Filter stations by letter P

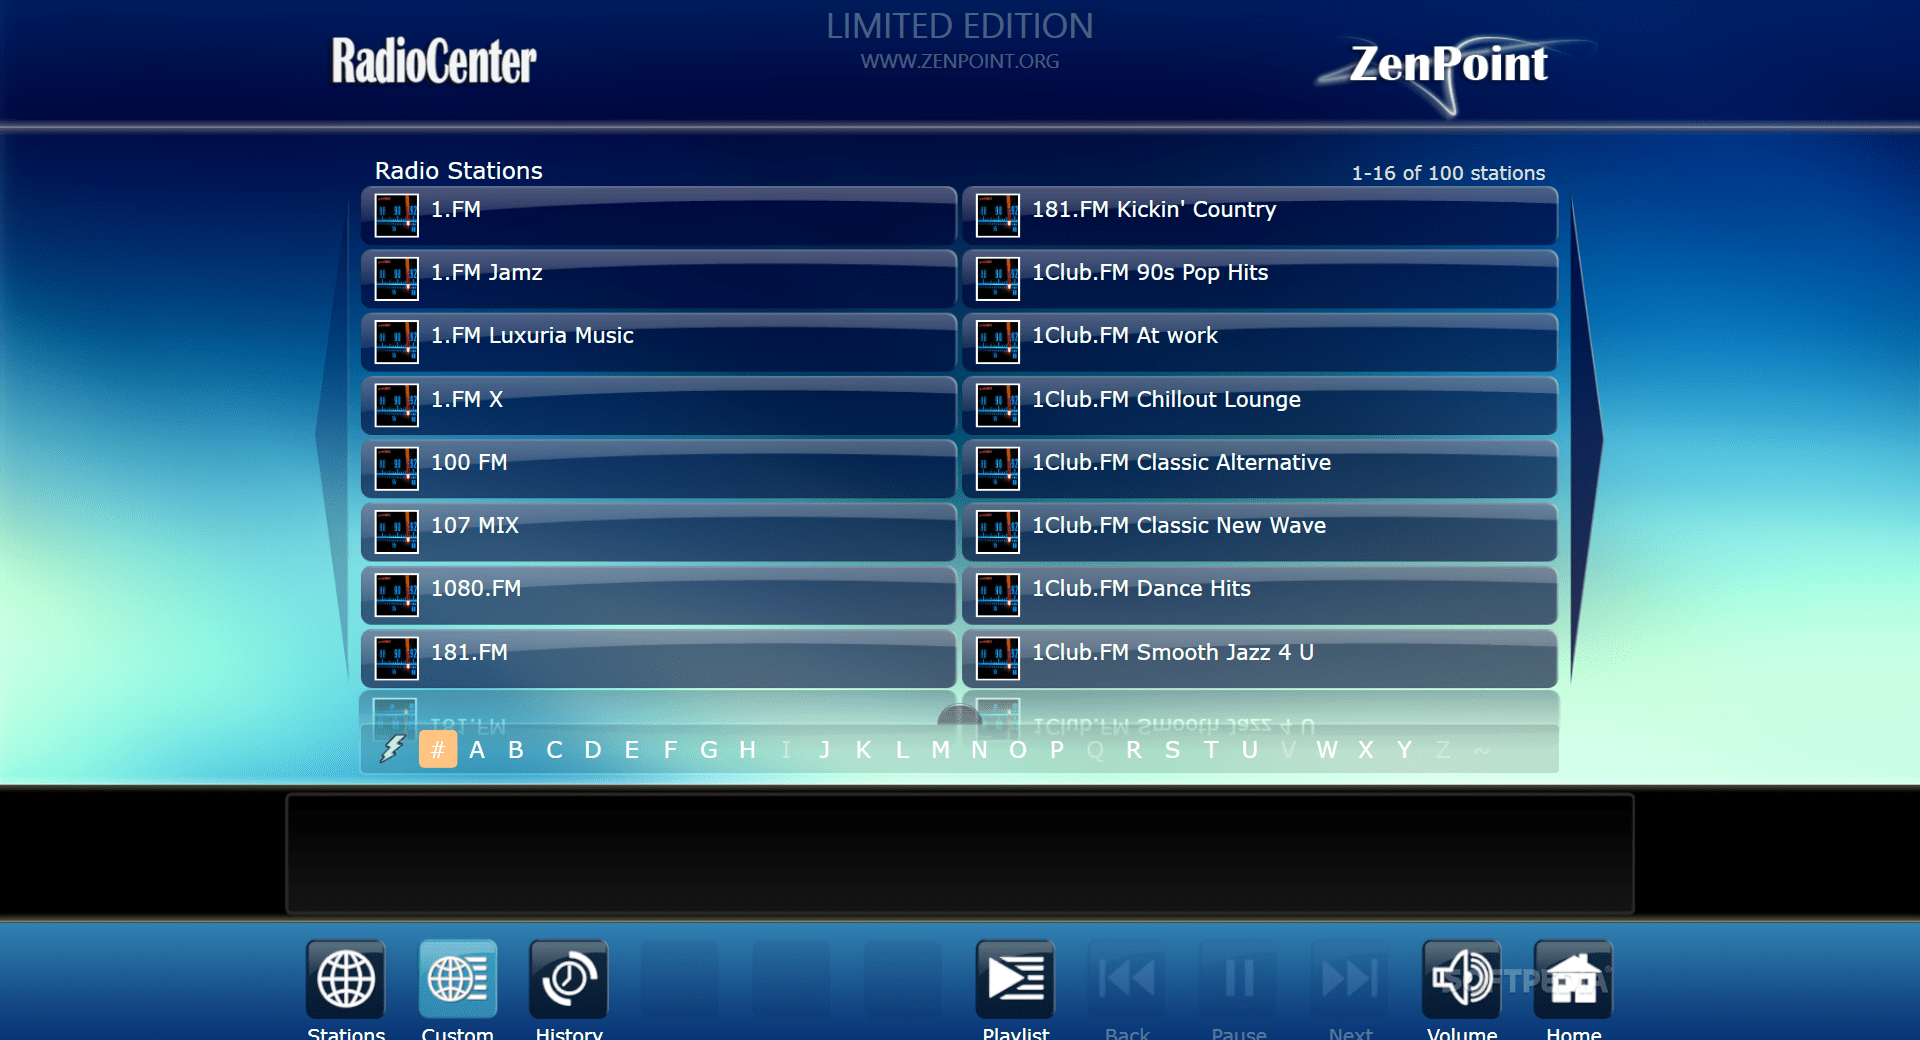click(x=1057, y=750)
